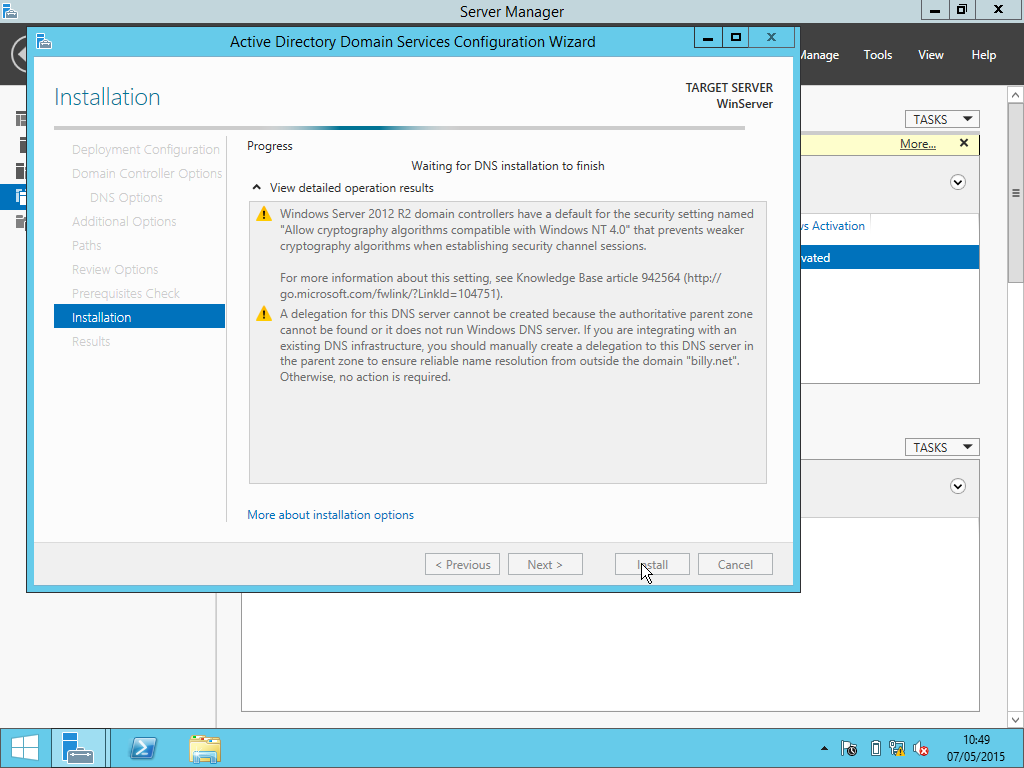Viewport: 1024px width, 768px height.
Task: Collapse the lower panel chevron
Action: tap(958, 487)
